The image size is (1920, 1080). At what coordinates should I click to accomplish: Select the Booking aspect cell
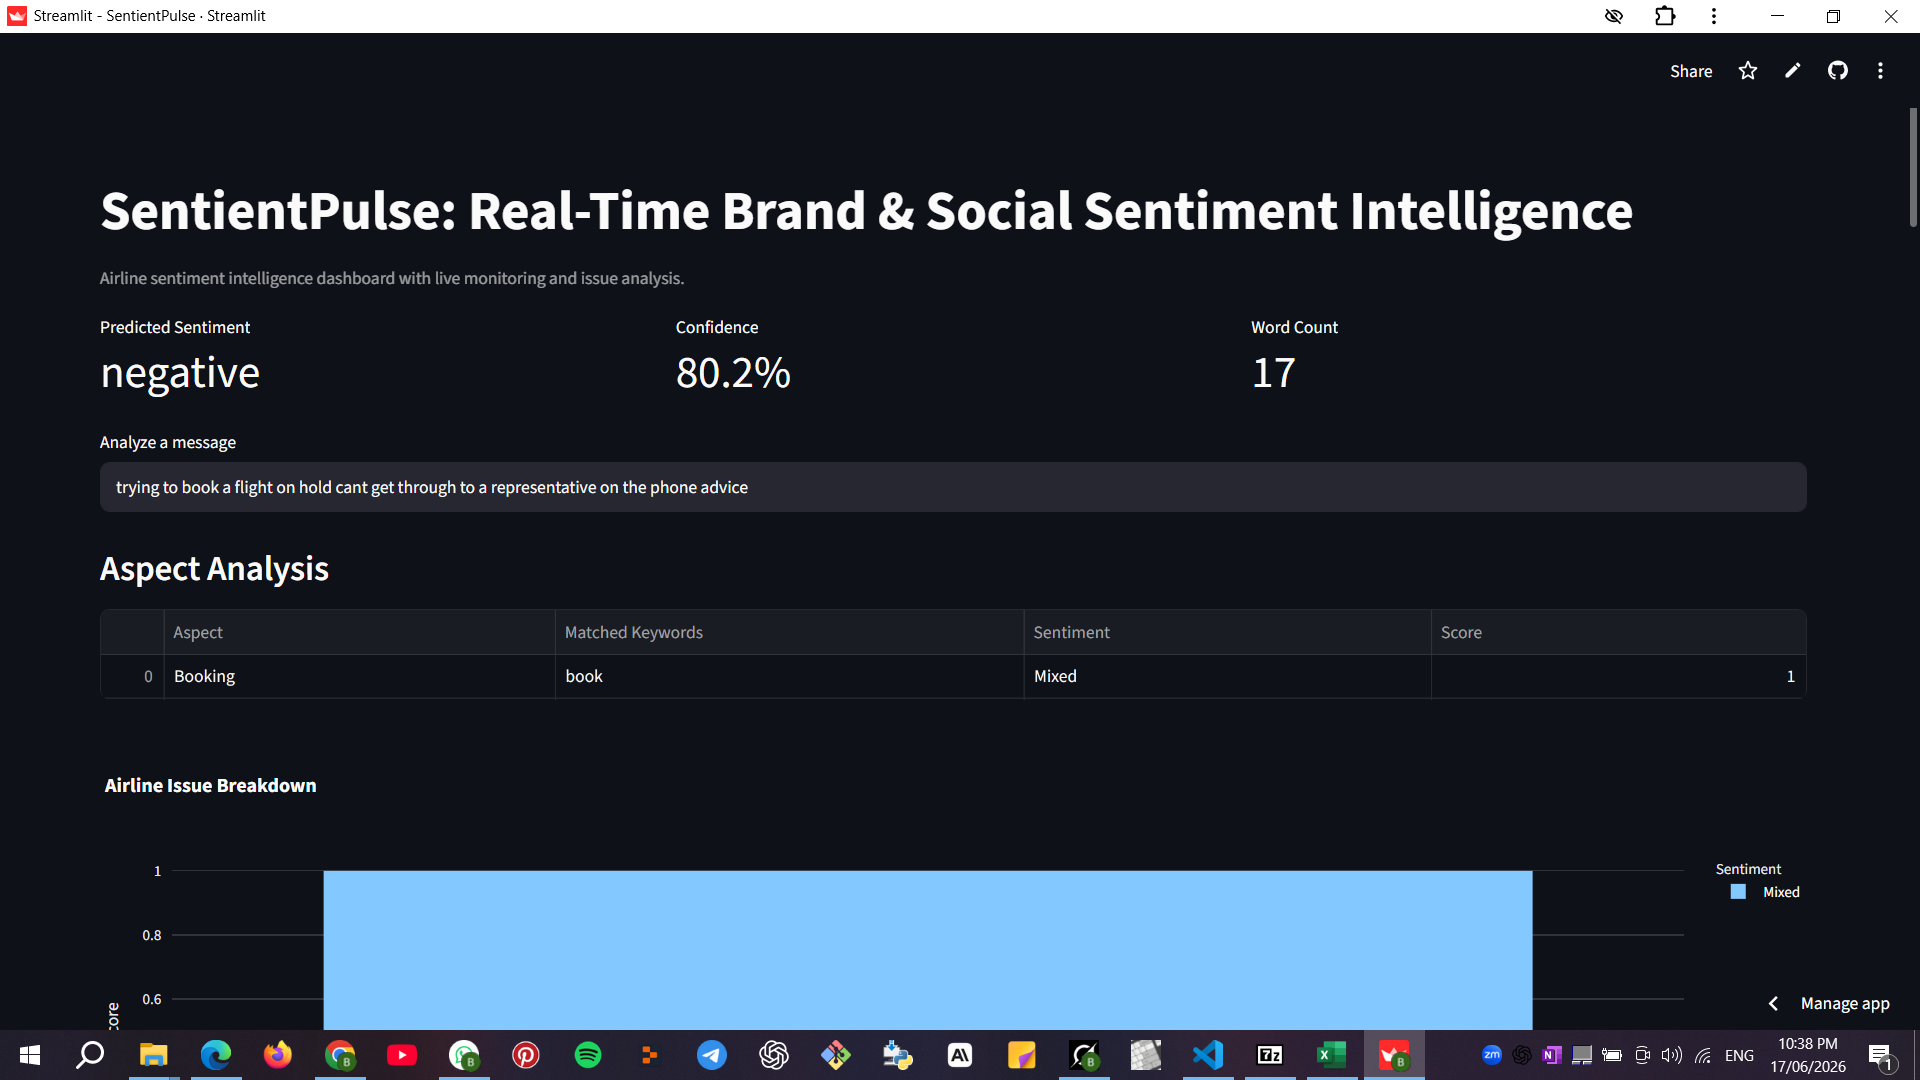click(x=359, y=676)
